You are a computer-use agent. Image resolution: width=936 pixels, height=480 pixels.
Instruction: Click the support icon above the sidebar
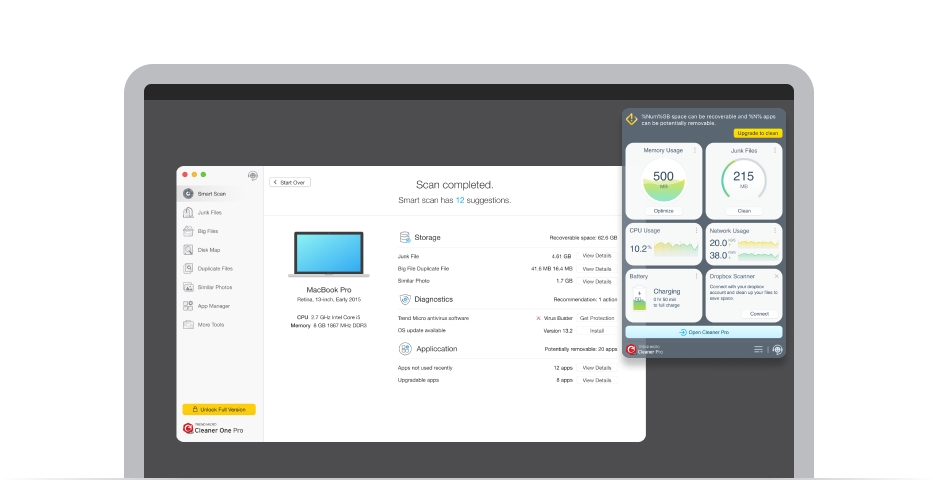pos(253,176)
